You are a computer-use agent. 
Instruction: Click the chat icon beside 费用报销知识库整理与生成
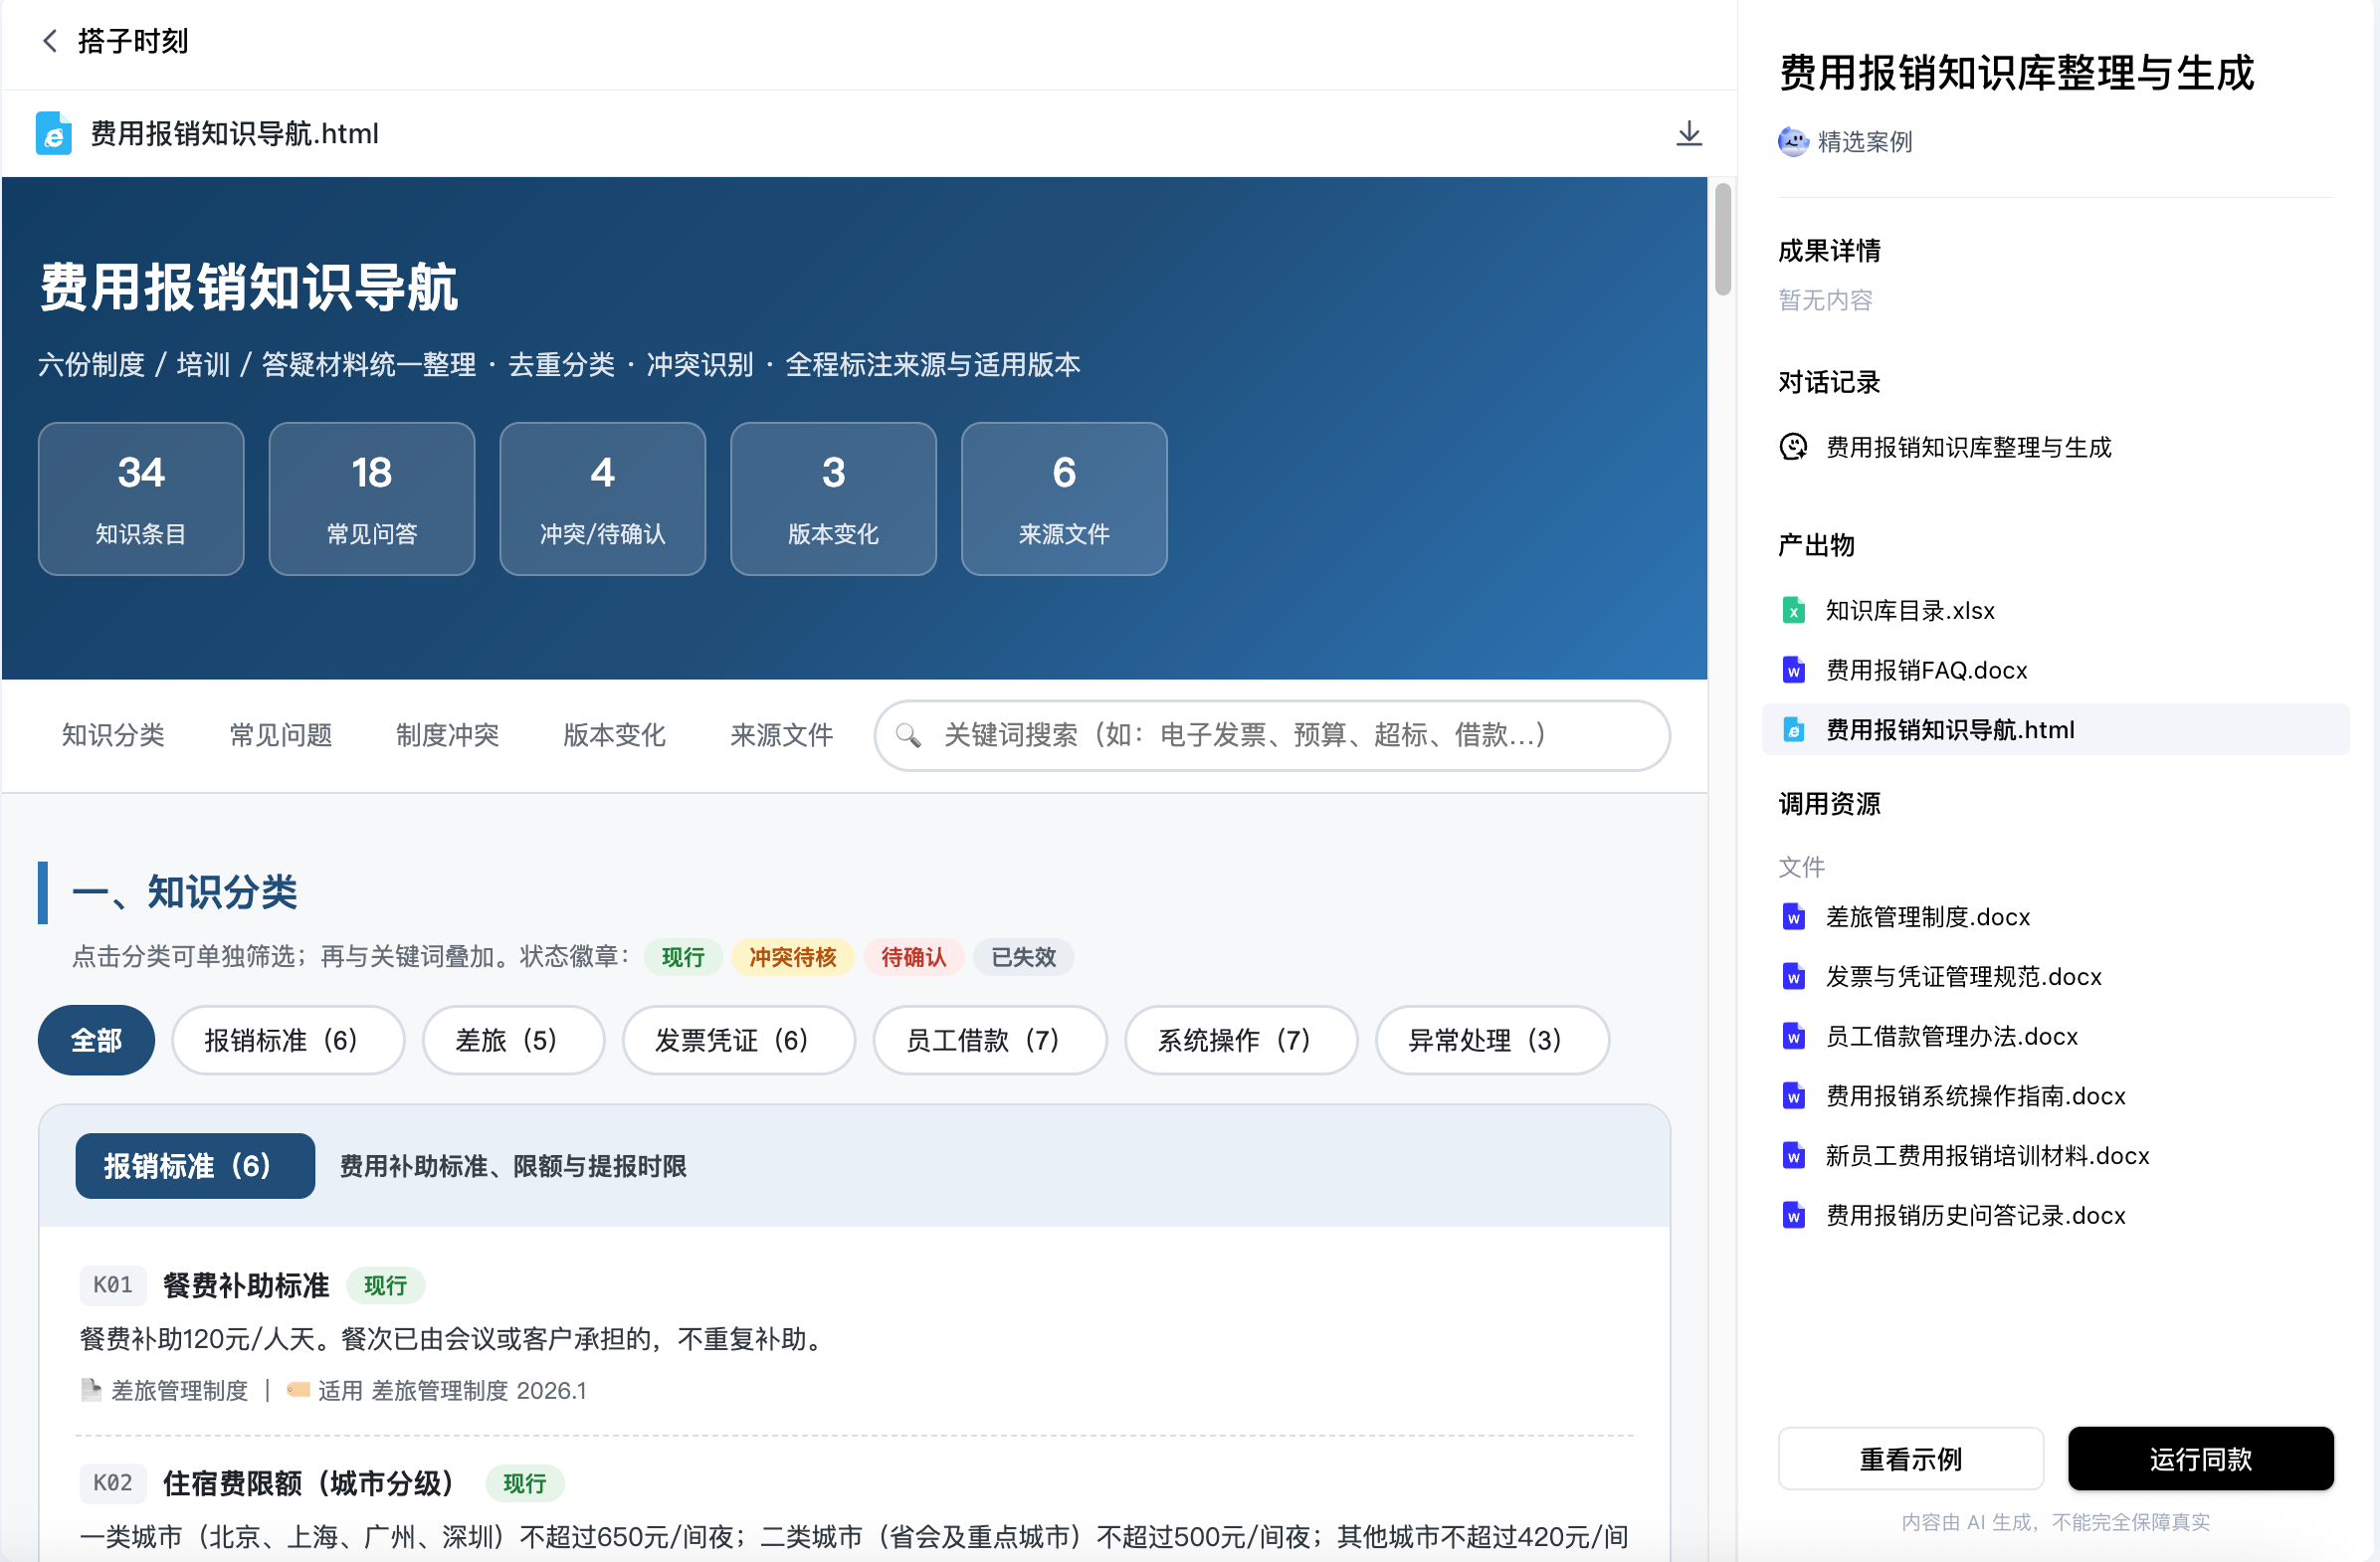[1793, 447]
